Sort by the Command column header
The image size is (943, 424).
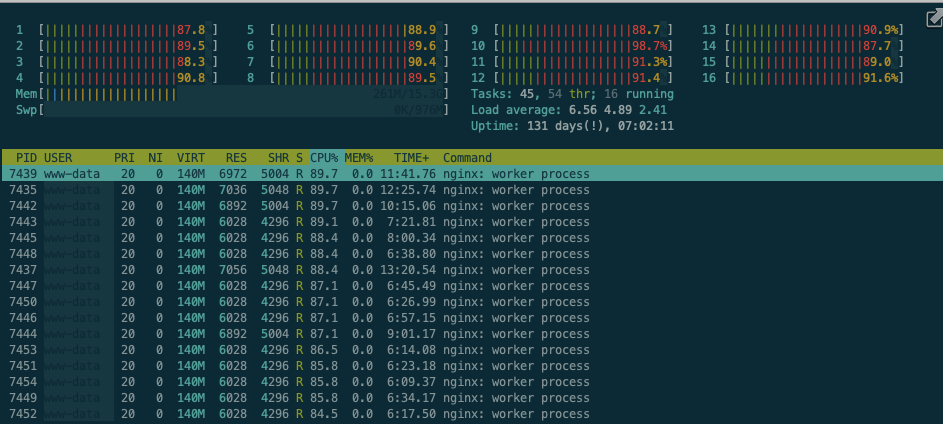coord(467,158)
